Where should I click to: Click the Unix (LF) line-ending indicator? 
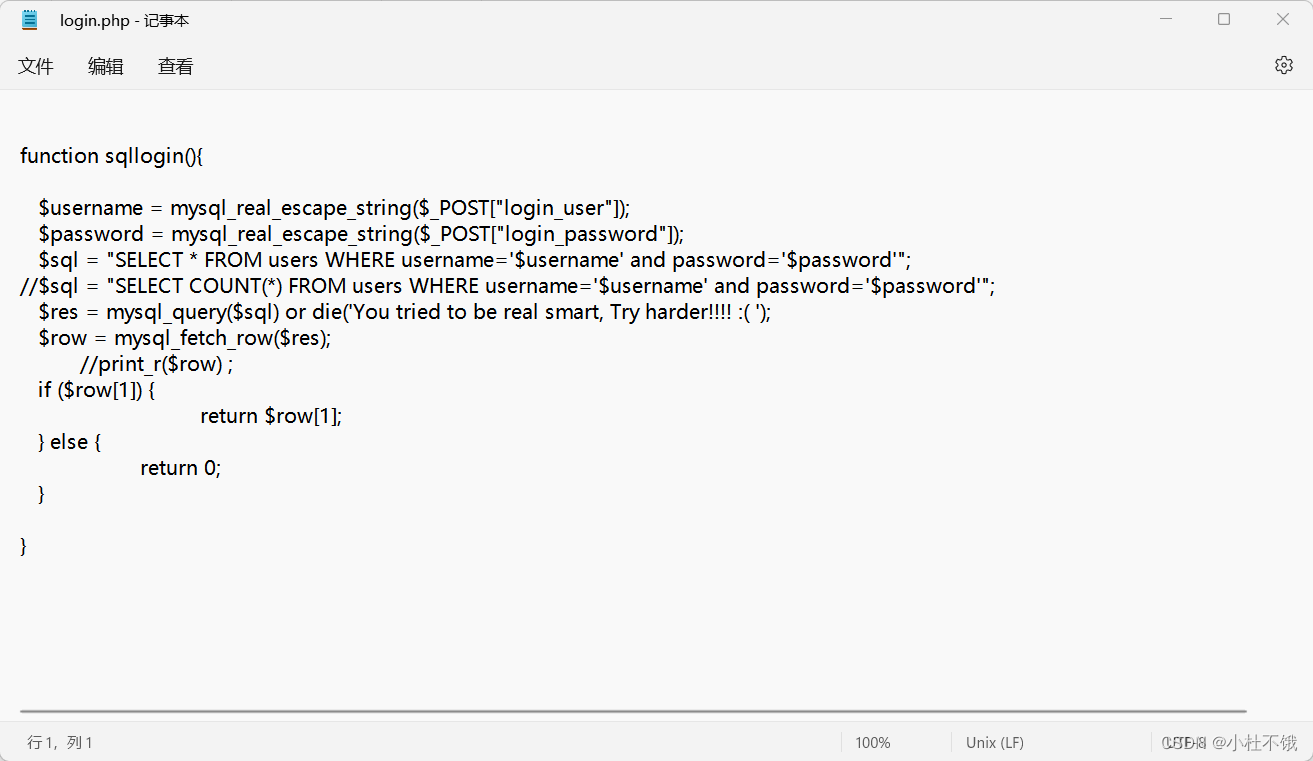[994, 742]
